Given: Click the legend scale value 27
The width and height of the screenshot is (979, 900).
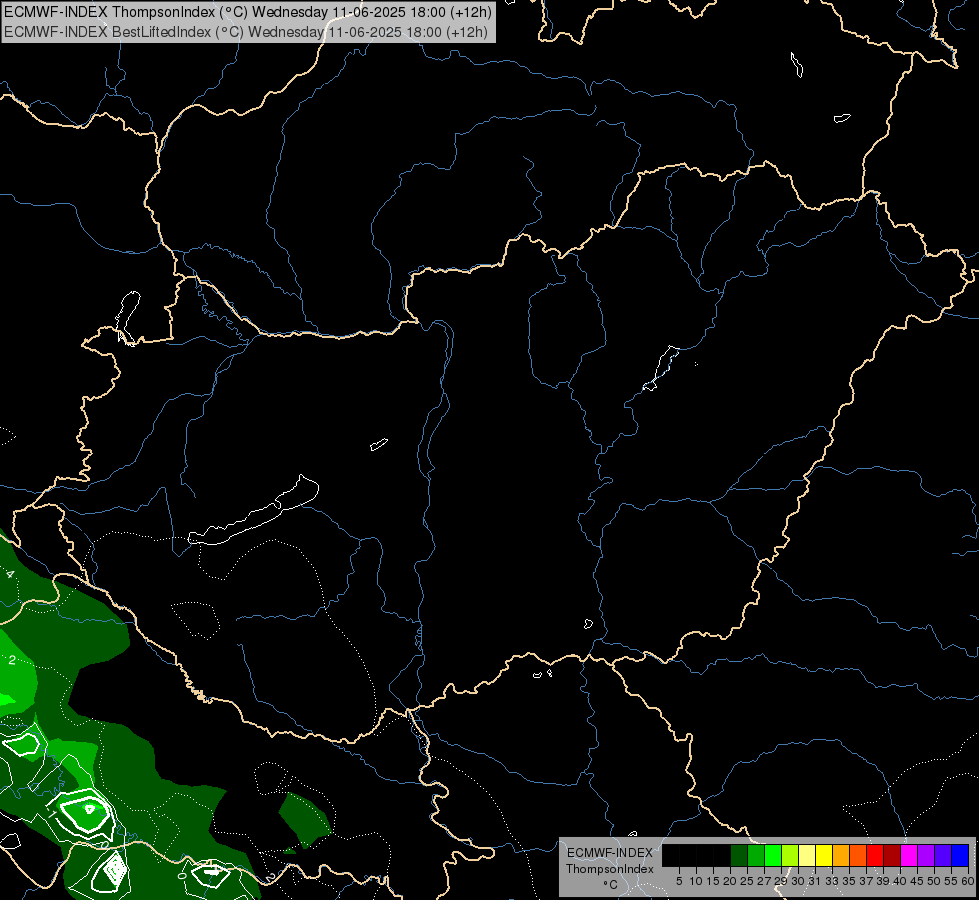Looking at the screenshot, I should pyautogui.click(x=764, y=881).
